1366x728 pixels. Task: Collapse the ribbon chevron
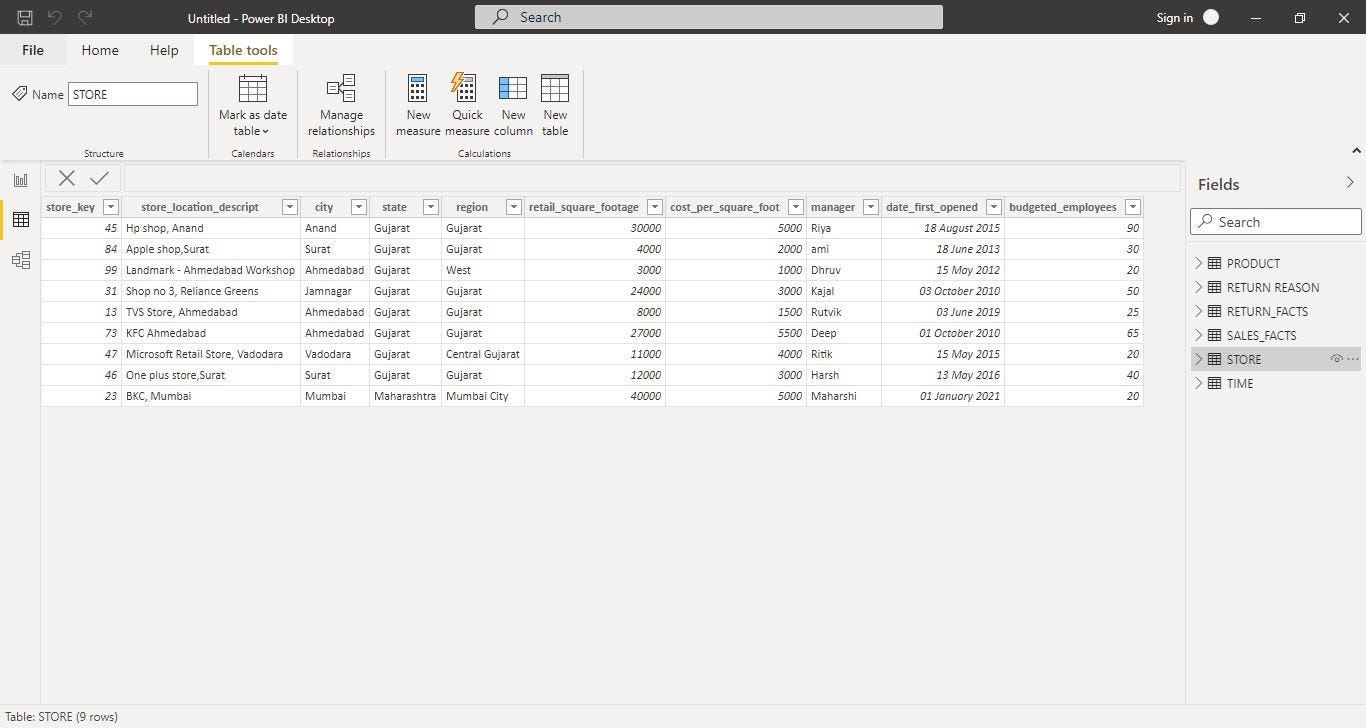point(1356,151)
